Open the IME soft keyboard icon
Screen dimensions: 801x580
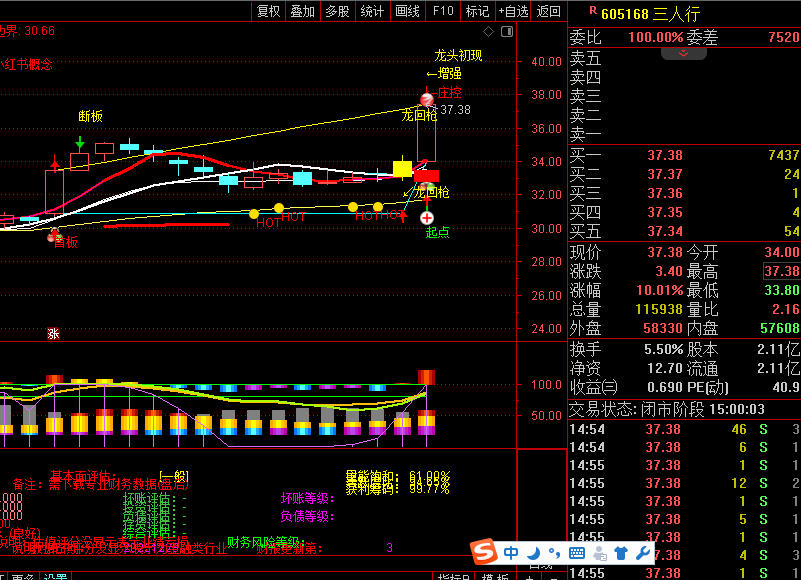578,552
